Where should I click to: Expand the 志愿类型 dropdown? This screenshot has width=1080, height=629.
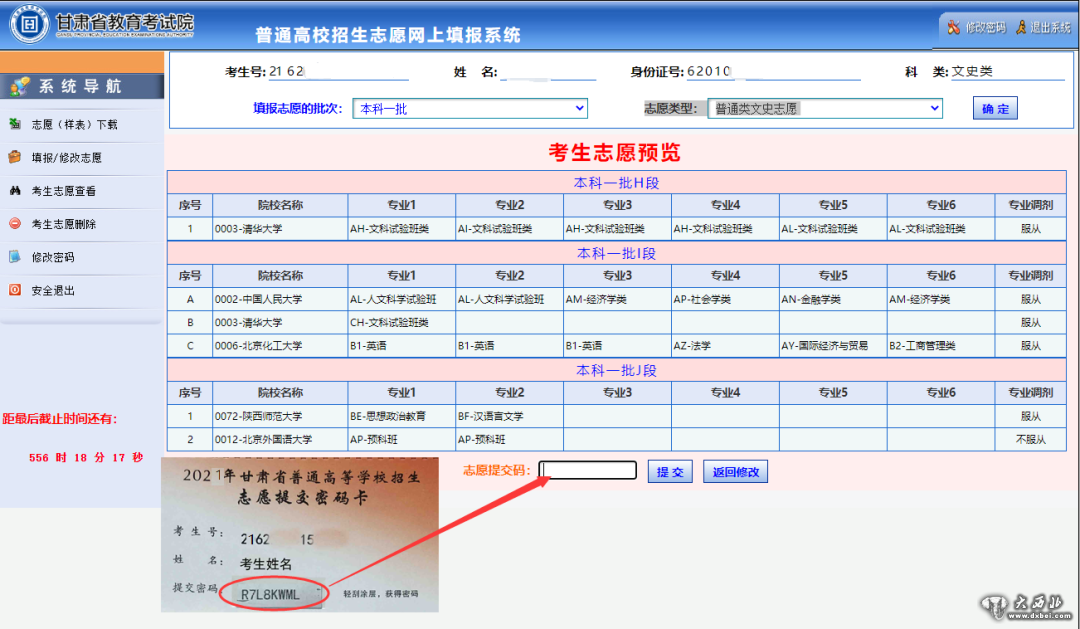click(824, 108)
